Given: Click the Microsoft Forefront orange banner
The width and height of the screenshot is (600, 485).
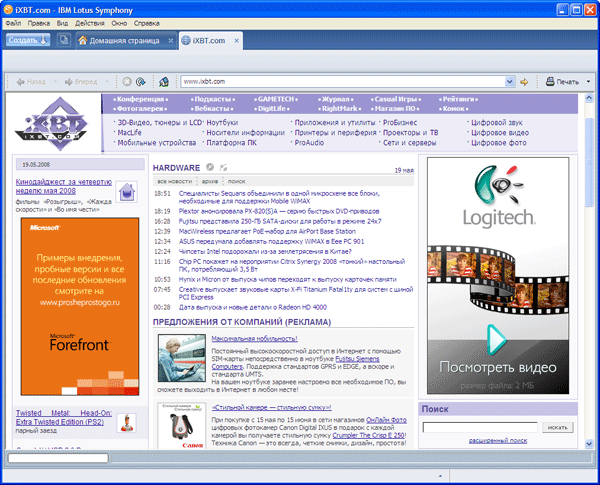Looking at the screenshot, I should pos(80,307).
